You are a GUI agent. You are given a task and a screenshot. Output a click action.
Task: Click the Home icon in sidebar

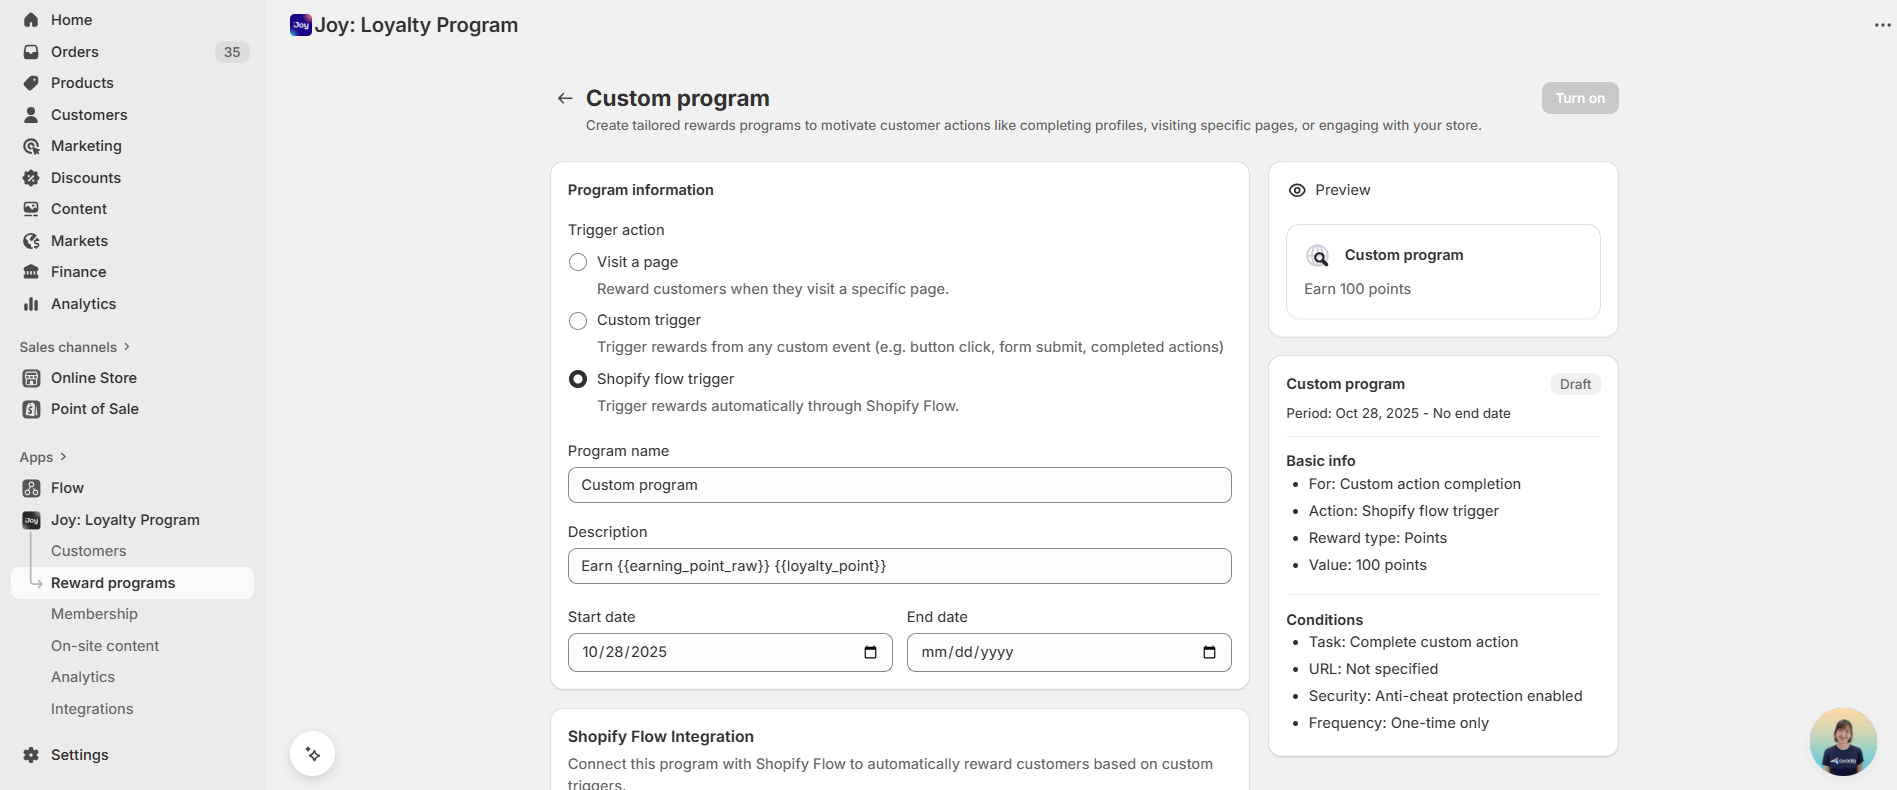click(x=31, y=20)
